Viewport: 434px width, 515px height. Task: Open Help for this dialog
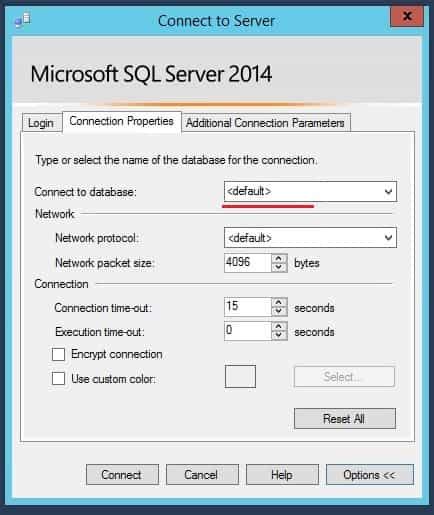click(x=282, y=474)
